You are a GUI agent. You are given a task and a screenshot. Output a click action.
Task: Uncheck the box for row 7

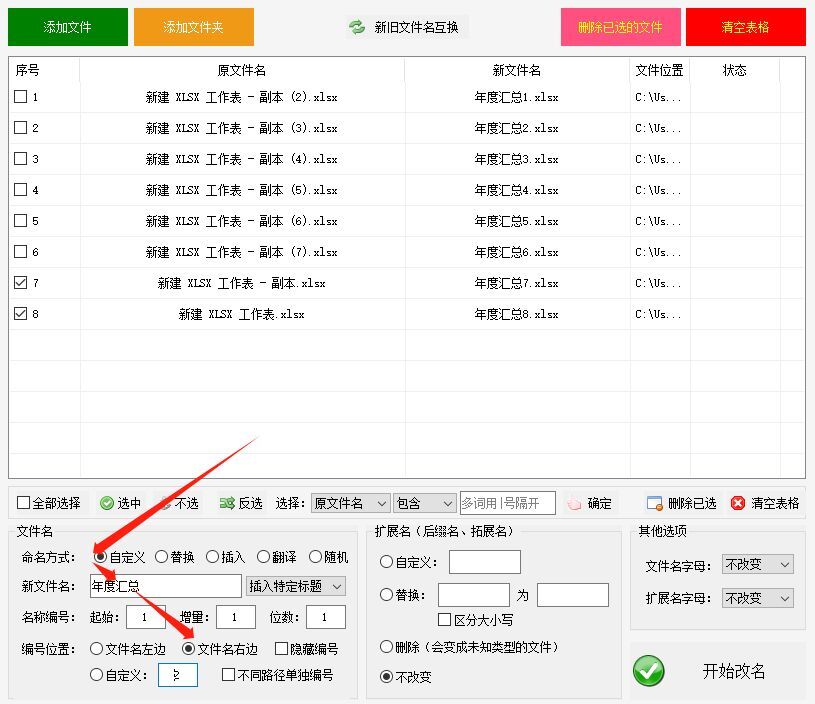click(x=20, y=283)
